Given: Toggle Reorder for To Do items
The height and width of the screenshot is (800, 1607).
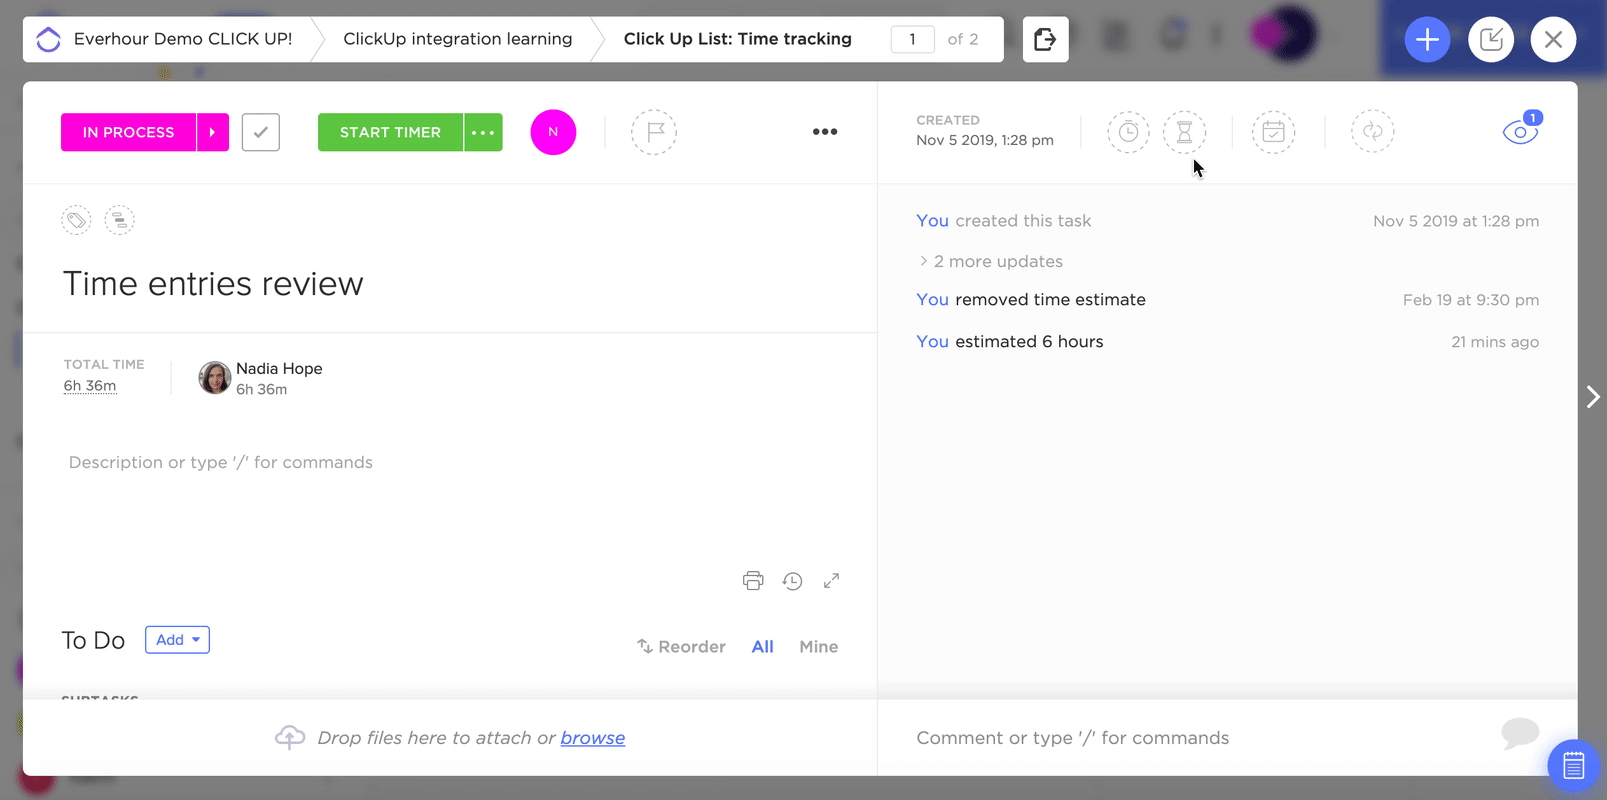Looking at the screenshot, I should coord(681,647).
